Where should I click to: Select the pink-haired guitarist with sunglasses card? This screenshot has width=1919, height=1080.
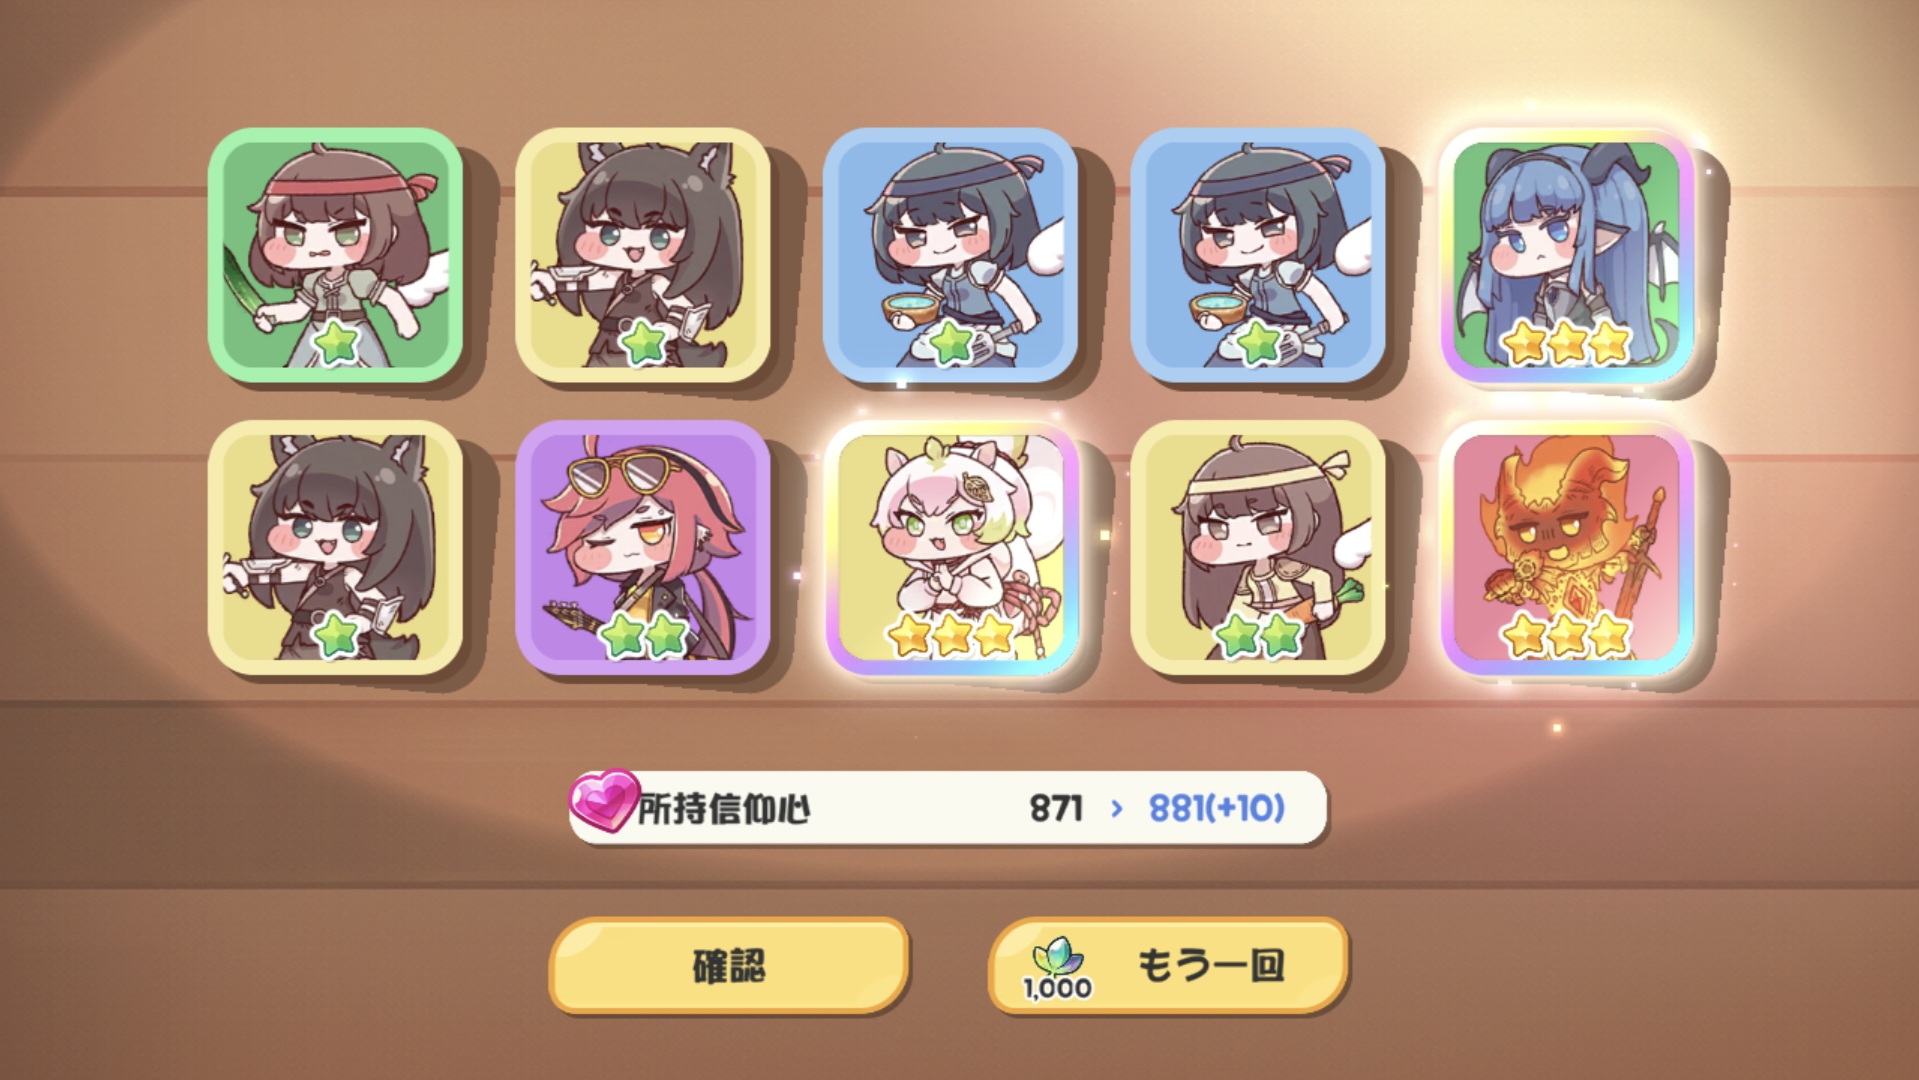[x=643, y=547]
